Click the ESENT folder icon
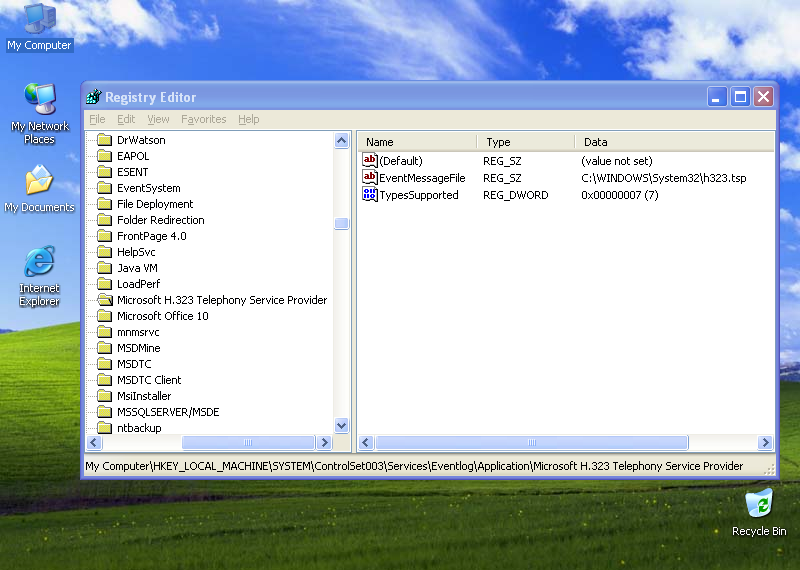This screenshot has width=800, height=570. click(x=105, y=172)
